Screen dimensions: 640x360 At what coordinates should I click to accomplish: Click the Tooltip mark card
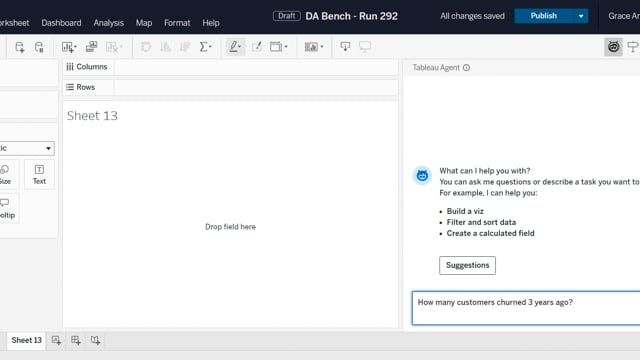(x=7, y=209)
